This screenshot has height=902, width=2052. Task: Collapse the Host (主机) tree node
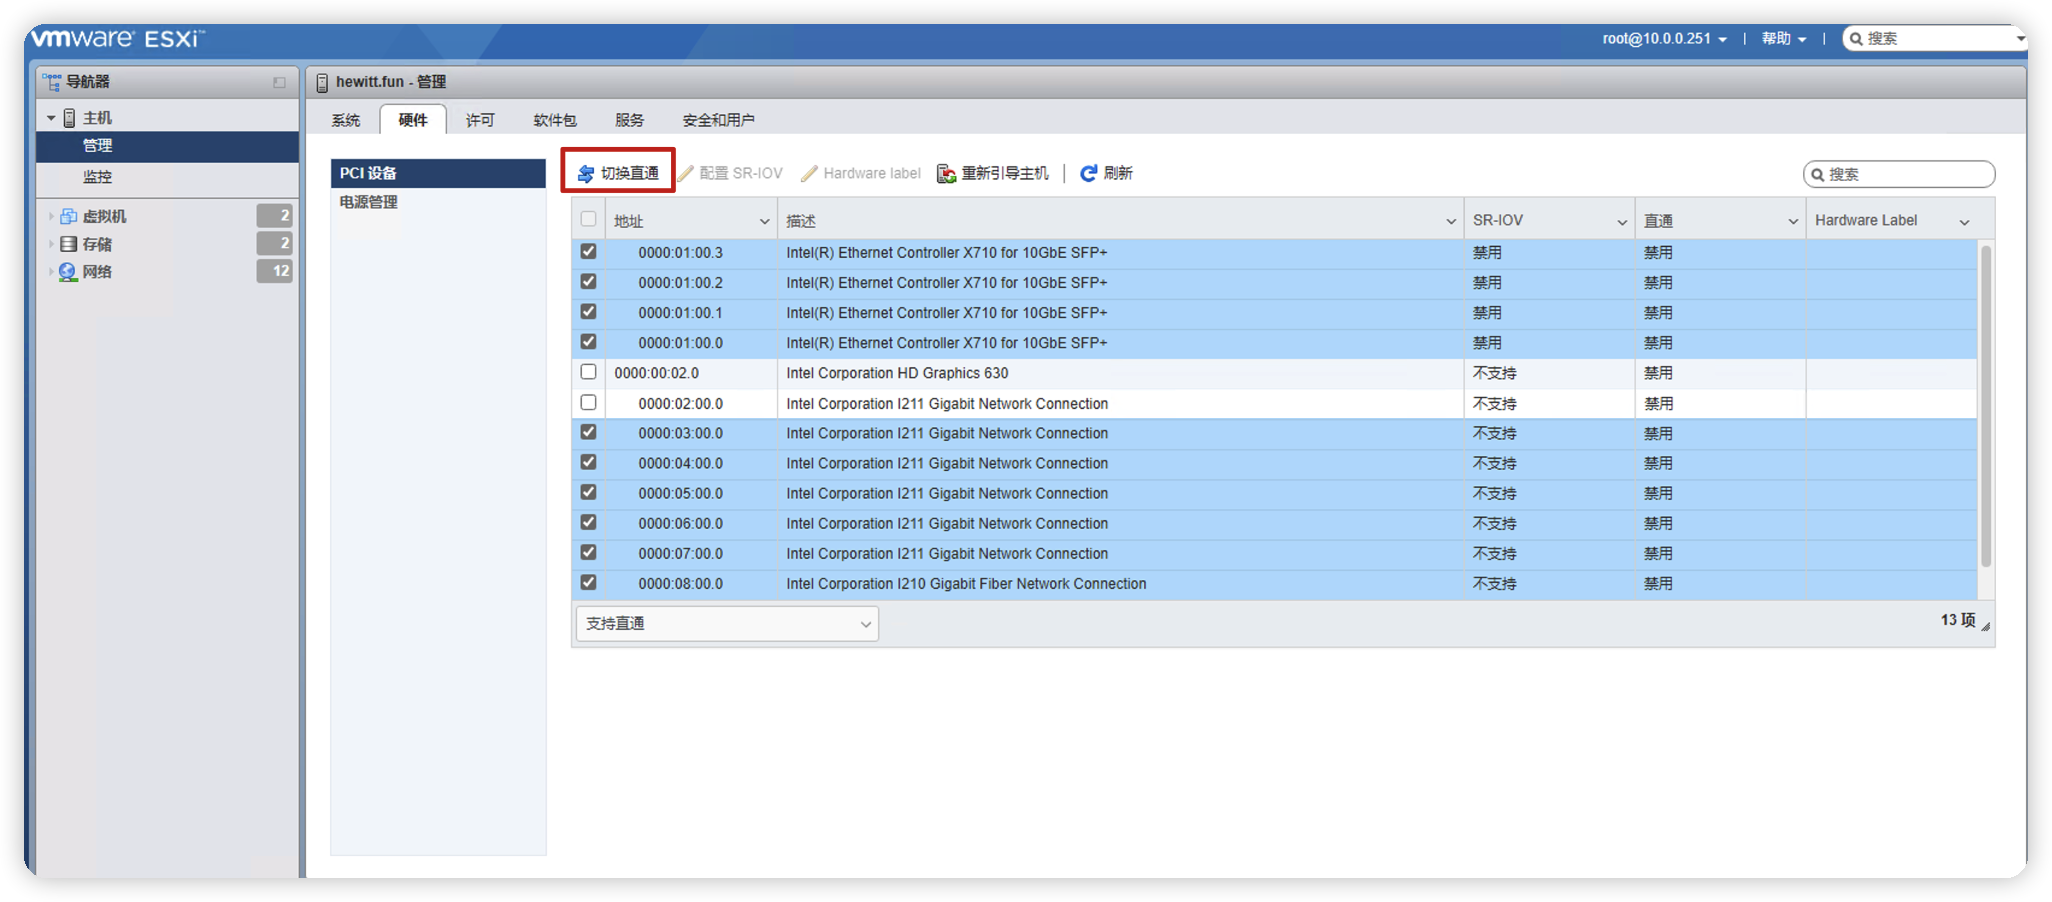coord(51,118)
